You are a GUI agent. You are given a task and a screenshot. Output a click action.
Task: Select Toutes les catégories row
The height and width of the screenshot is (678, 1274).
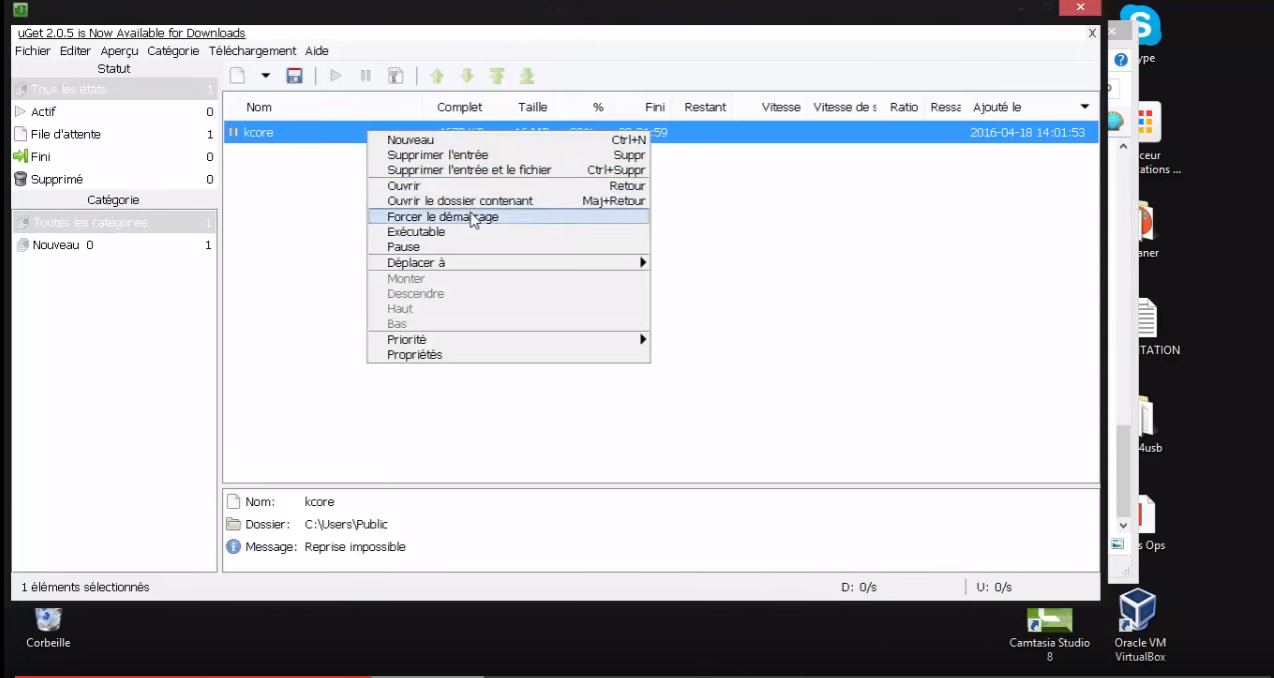coord(114,222)
